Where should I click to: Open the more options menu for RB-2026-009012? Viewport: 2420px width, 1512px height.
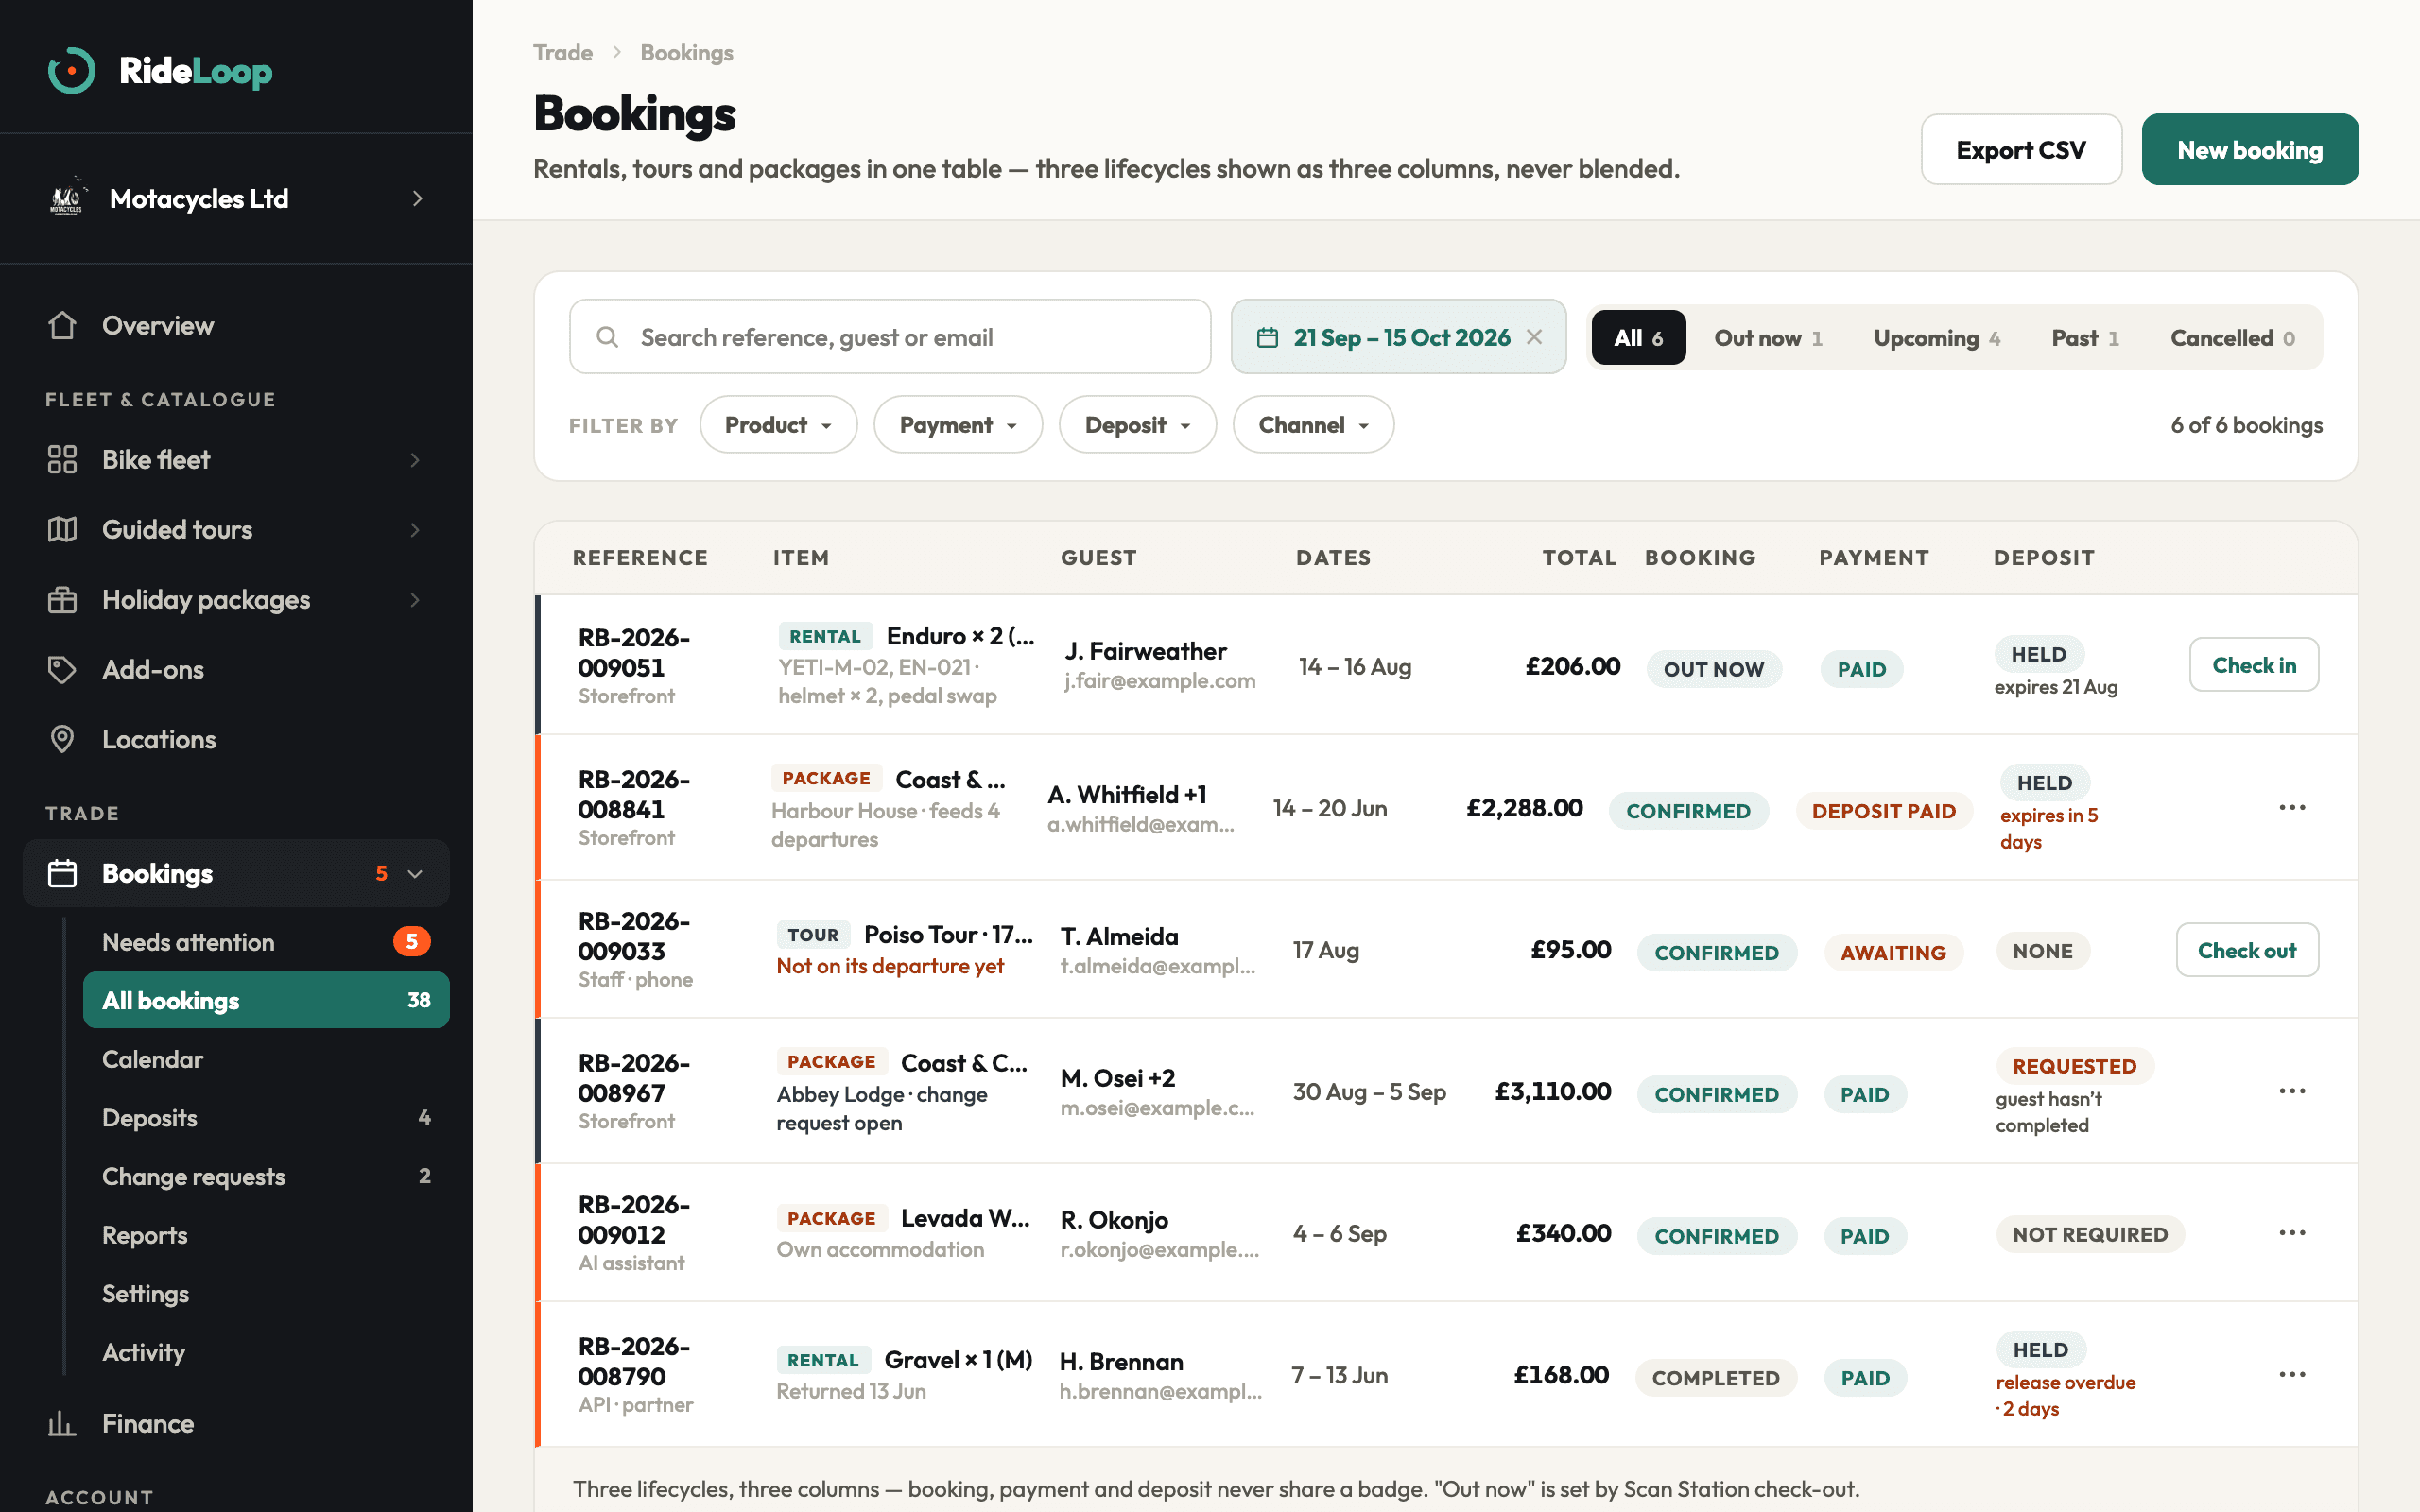(x=2292, y=1232)
